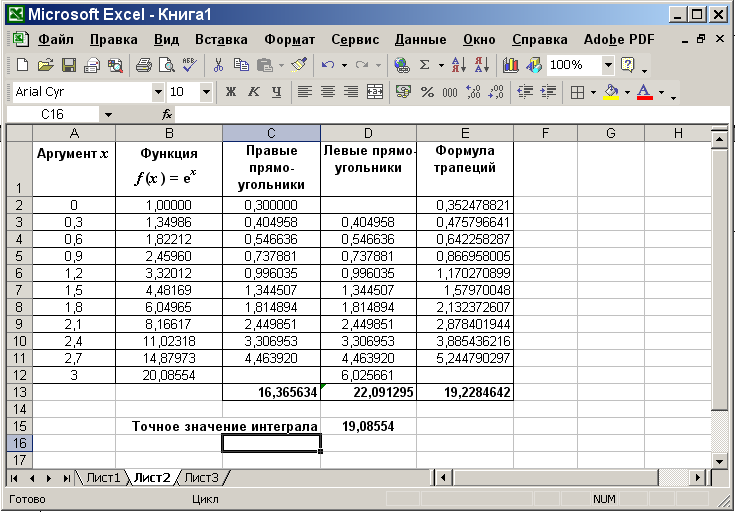Apply the thousands separator 000 icon
Image resolution: width=735 pixels, height=512 pixels.
point(450,92)
